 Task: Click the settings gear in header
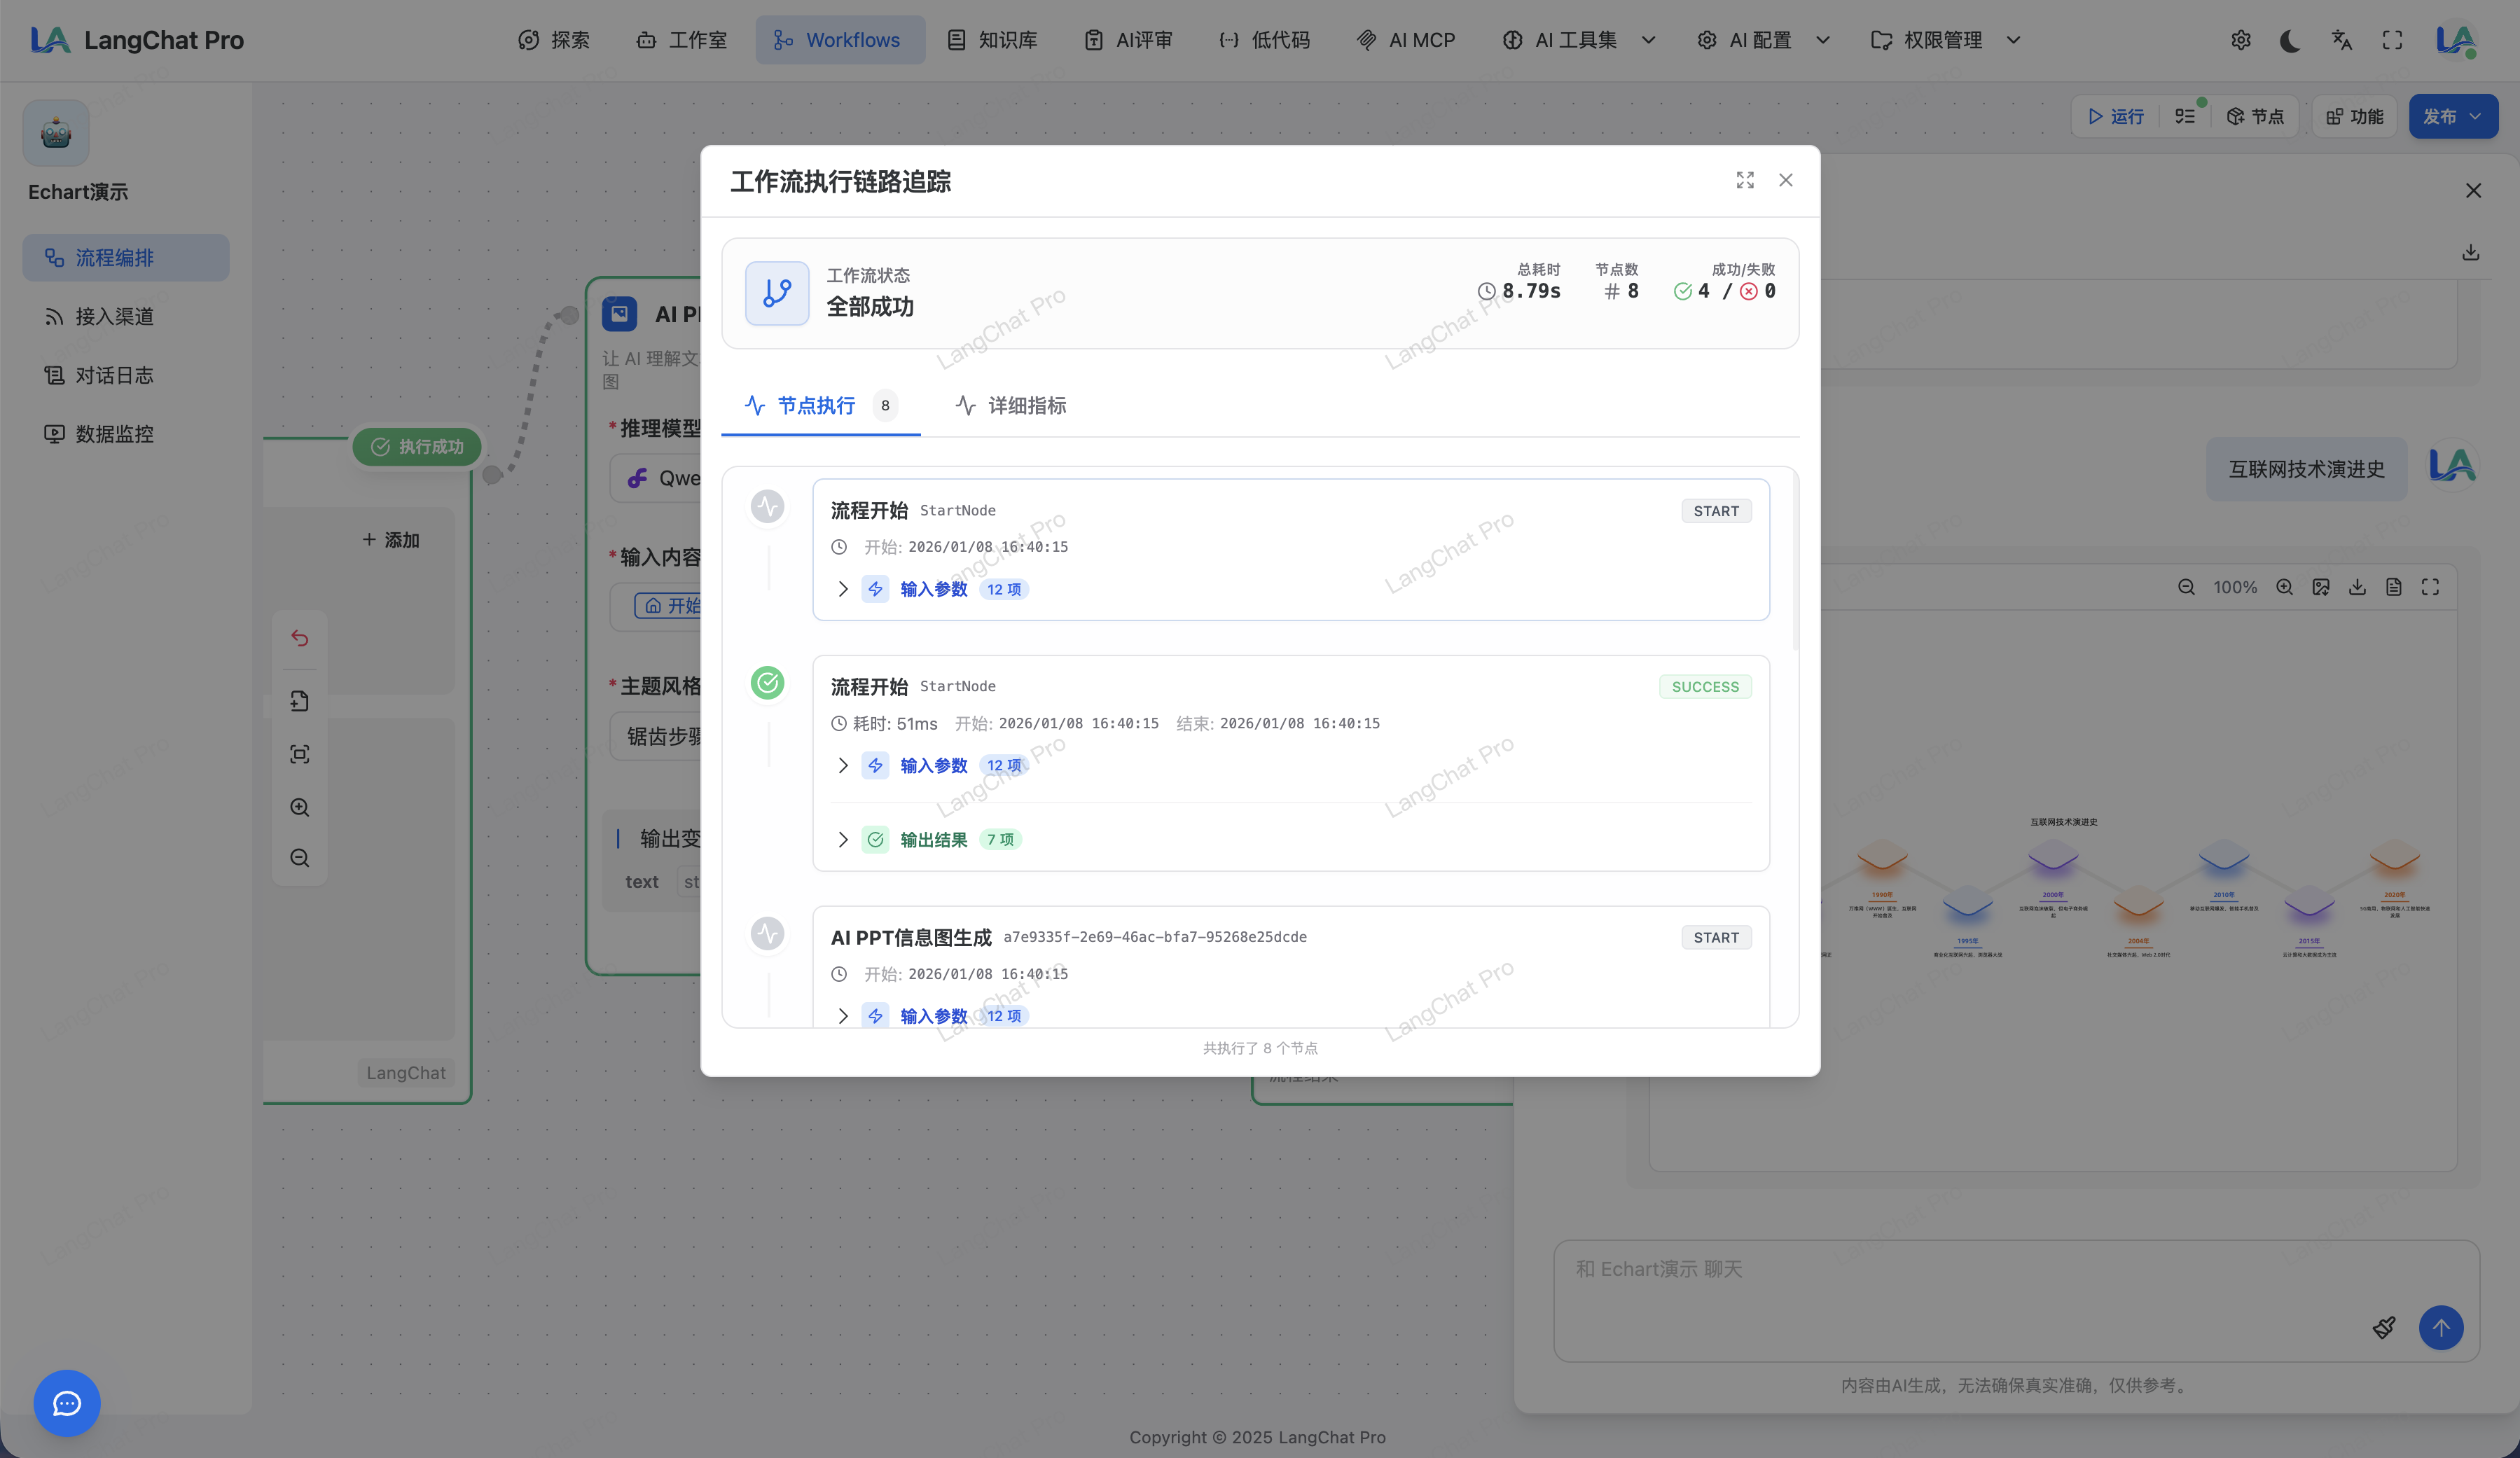coord(2240,40)
